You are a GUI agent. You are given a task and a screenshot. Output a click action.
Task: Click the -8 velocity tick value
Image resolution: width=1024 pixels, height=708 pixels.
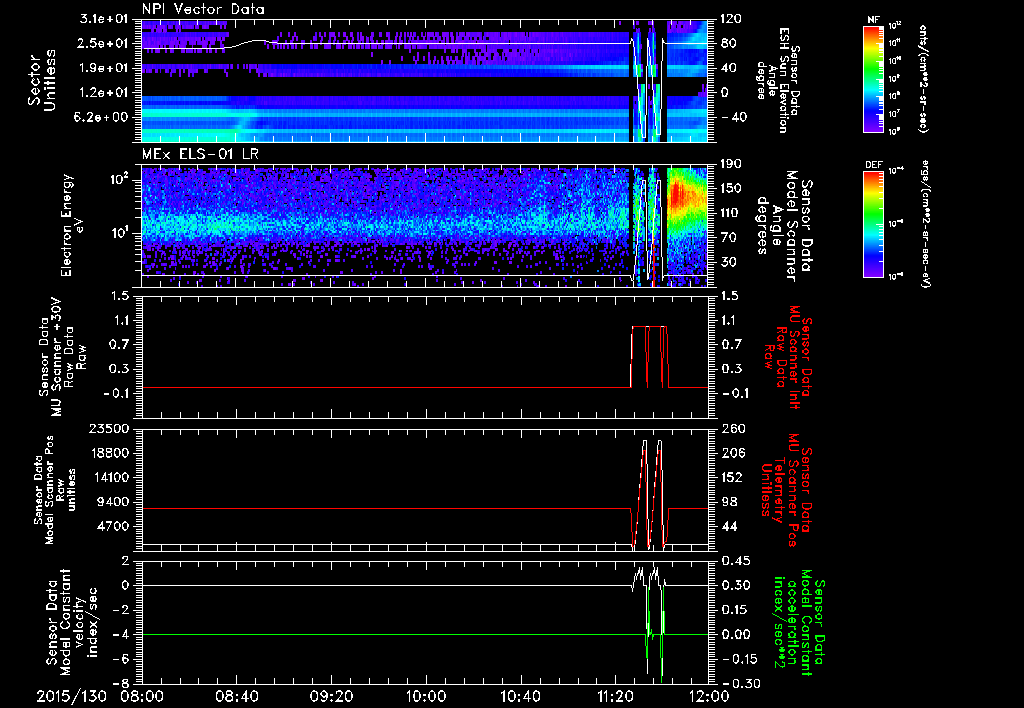pos(119,684)
